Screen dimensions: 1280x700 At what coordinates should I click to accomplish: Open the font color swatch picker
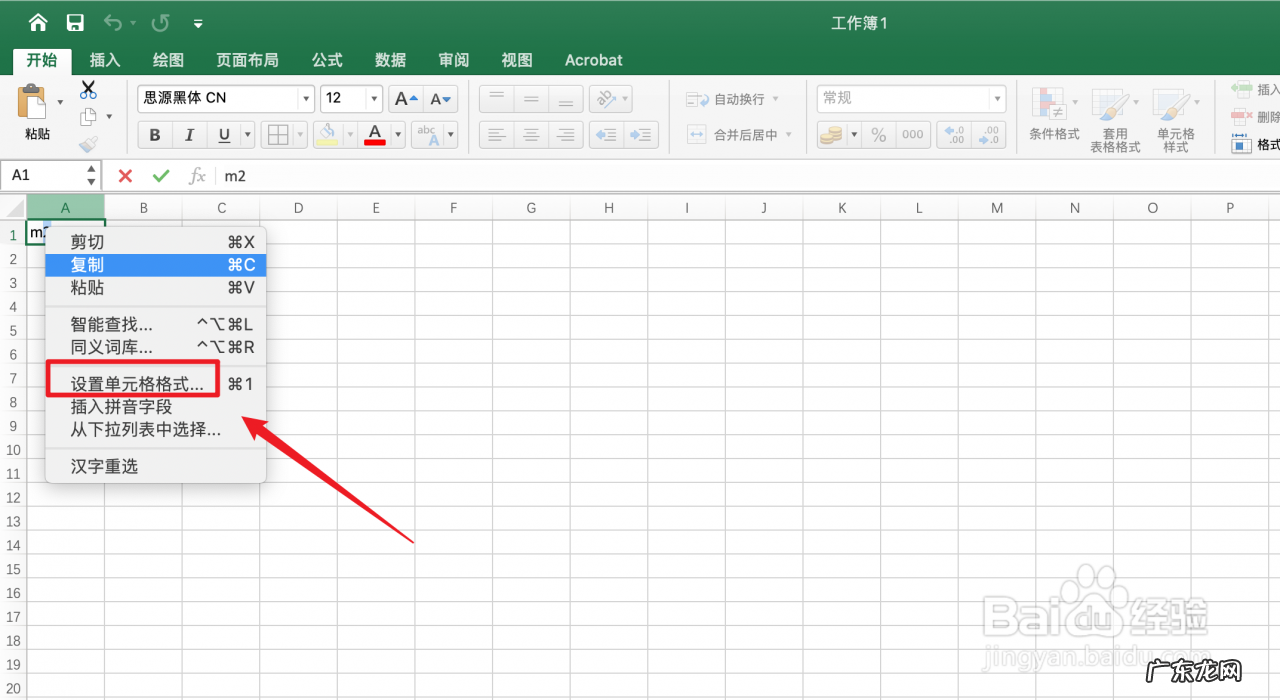[x=396, y=134]
